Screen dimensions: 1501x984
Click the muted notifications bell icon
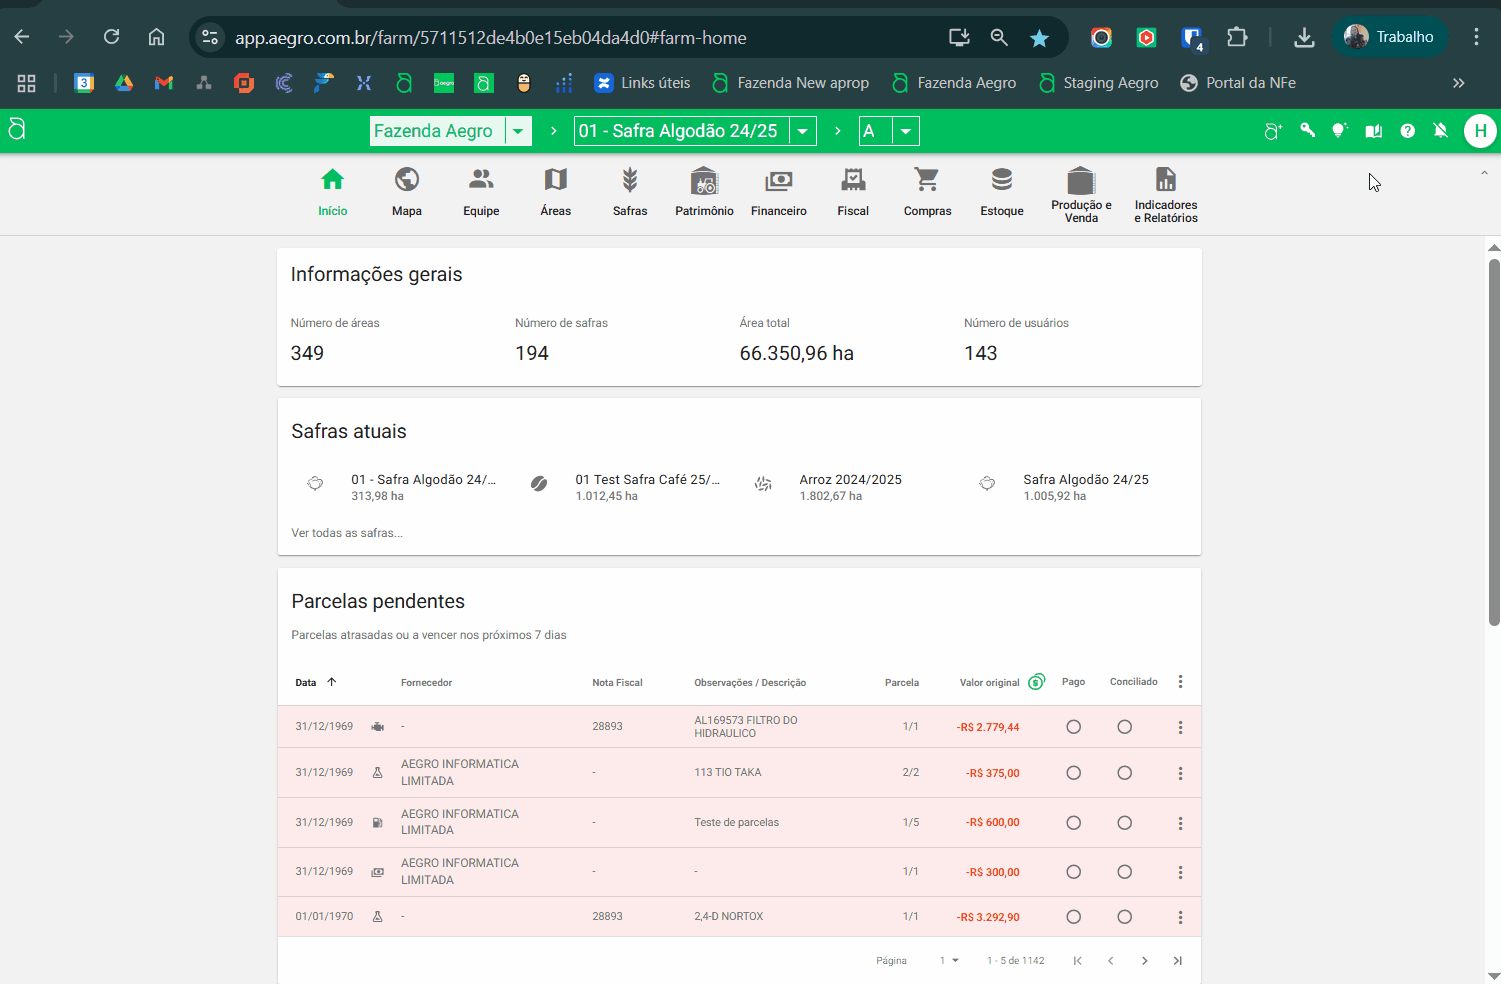click(1440, 131)
